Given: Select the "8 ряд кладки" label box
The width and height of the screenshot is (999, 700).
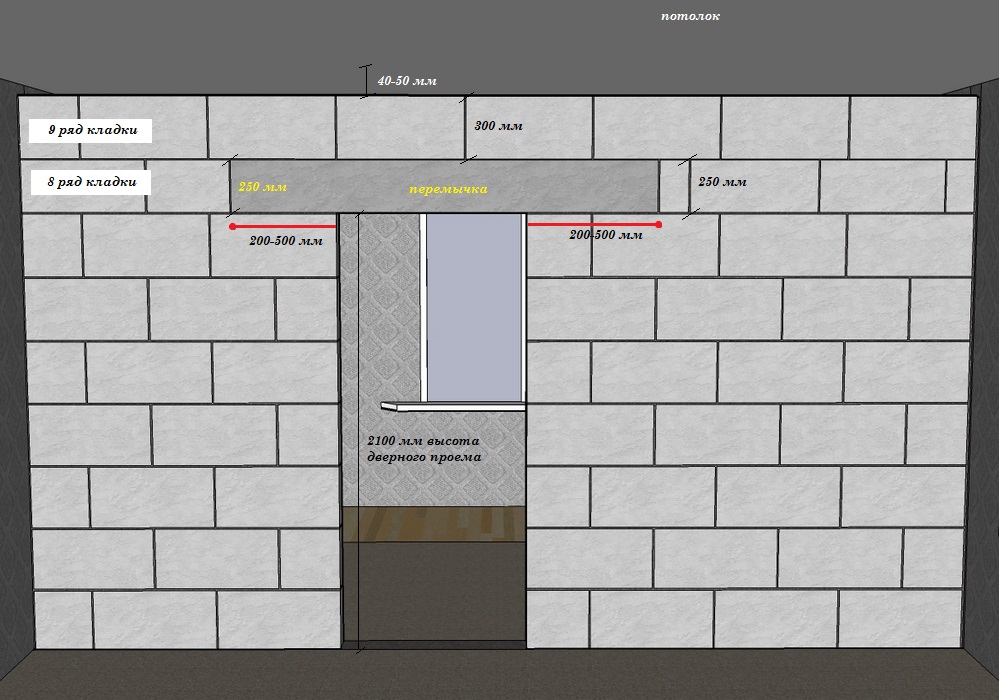Looking at the screenshot, I should (85, 182).
